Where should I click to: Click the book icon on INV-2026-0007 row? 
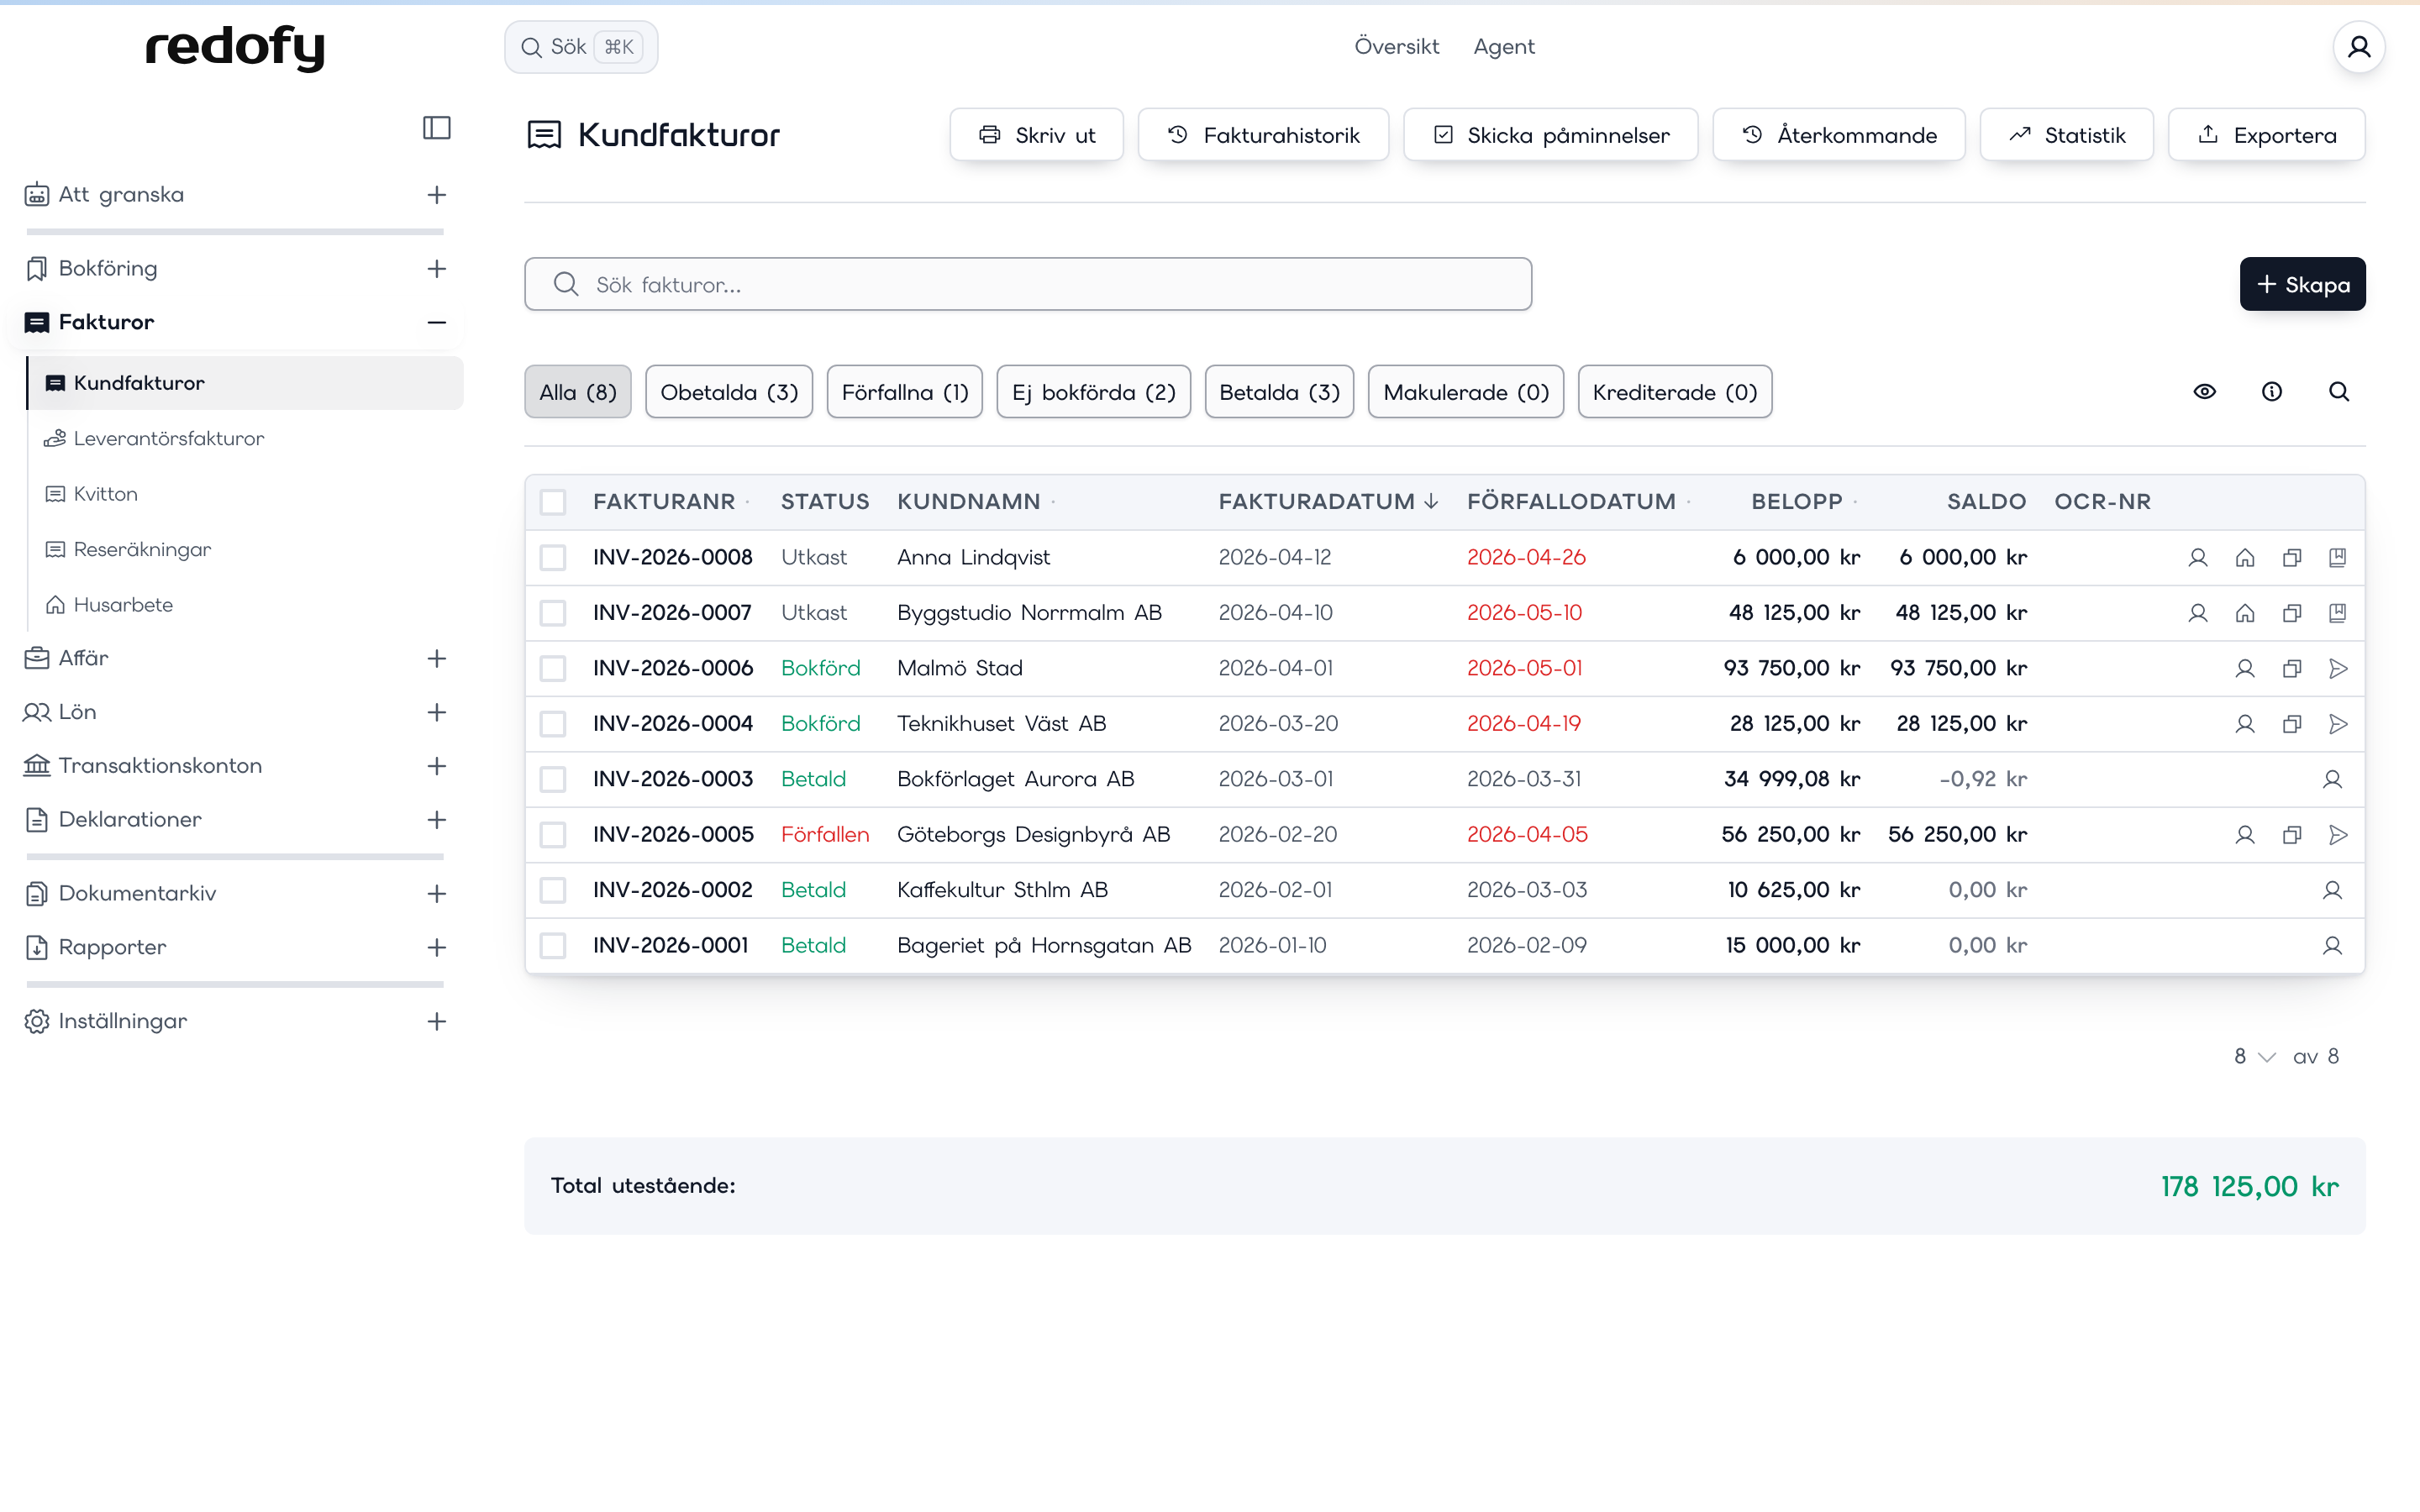pos(2338,613)
